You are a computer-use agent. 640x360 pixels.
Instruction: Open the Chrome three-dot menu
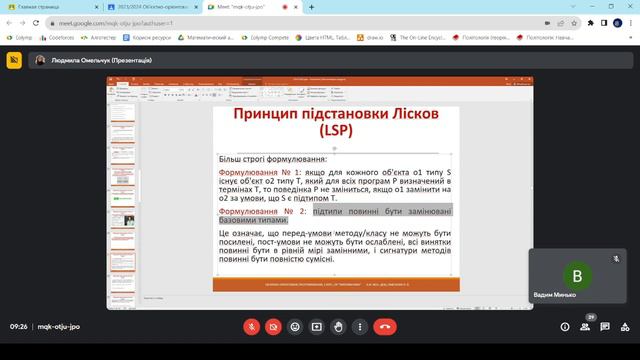pos(631,23)
